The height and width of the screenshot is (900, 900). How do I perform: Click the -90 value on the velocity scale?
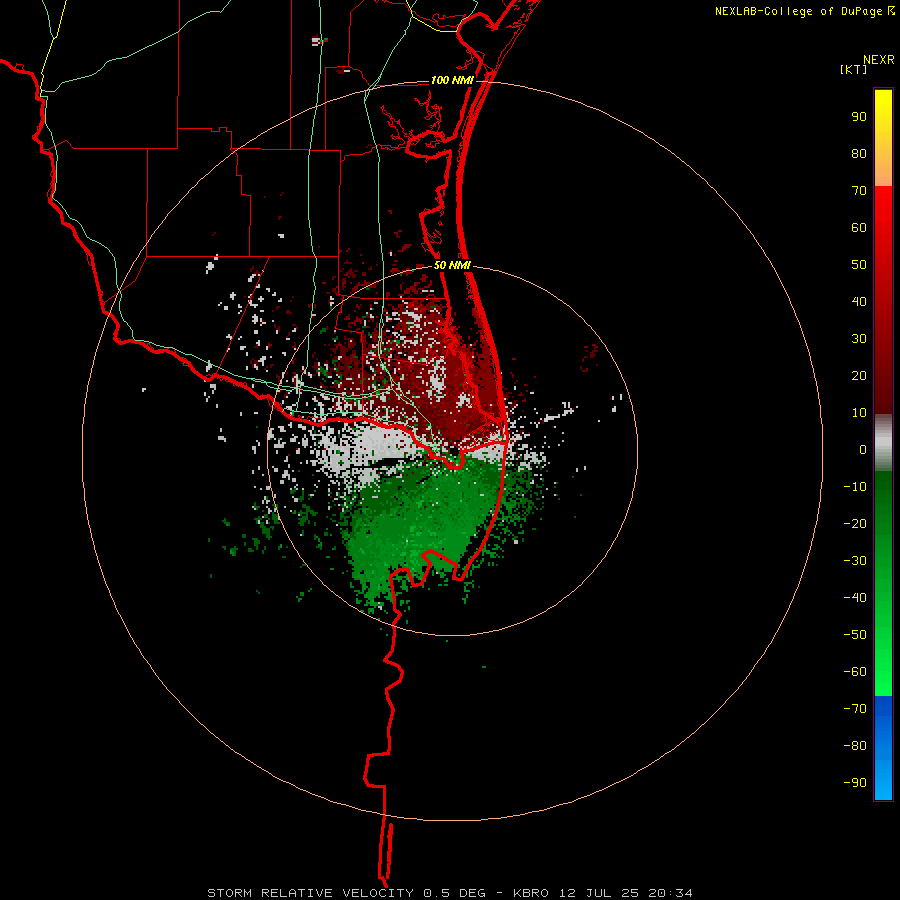click(855, 783)
